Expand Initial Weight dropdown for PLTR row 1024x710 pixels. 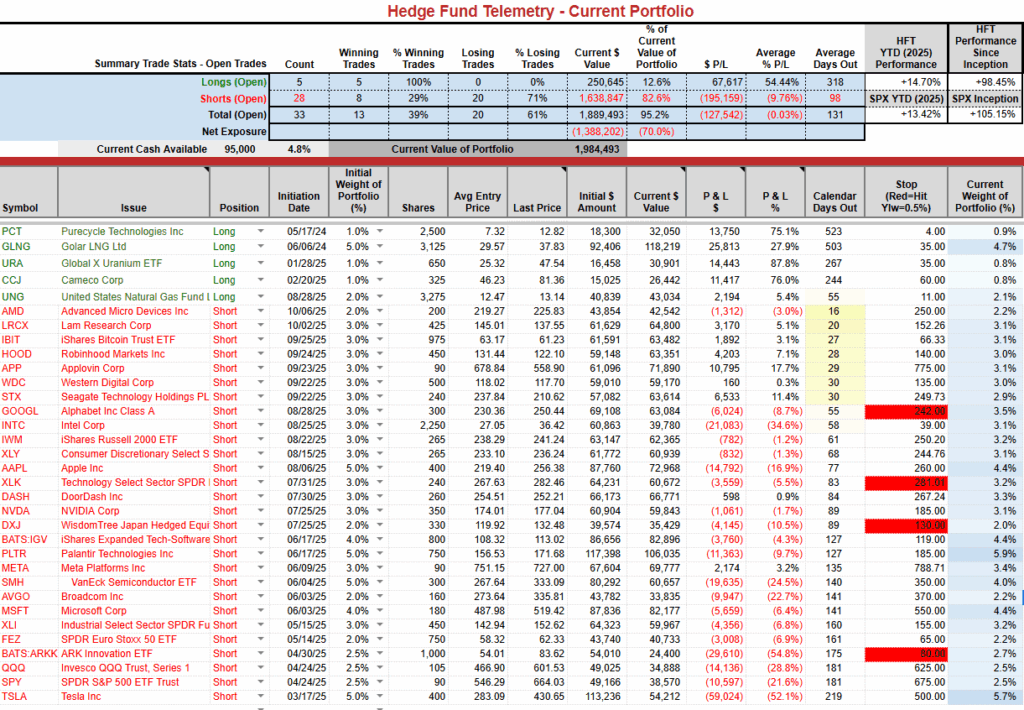pyautogui.click(x=379, y=554)
